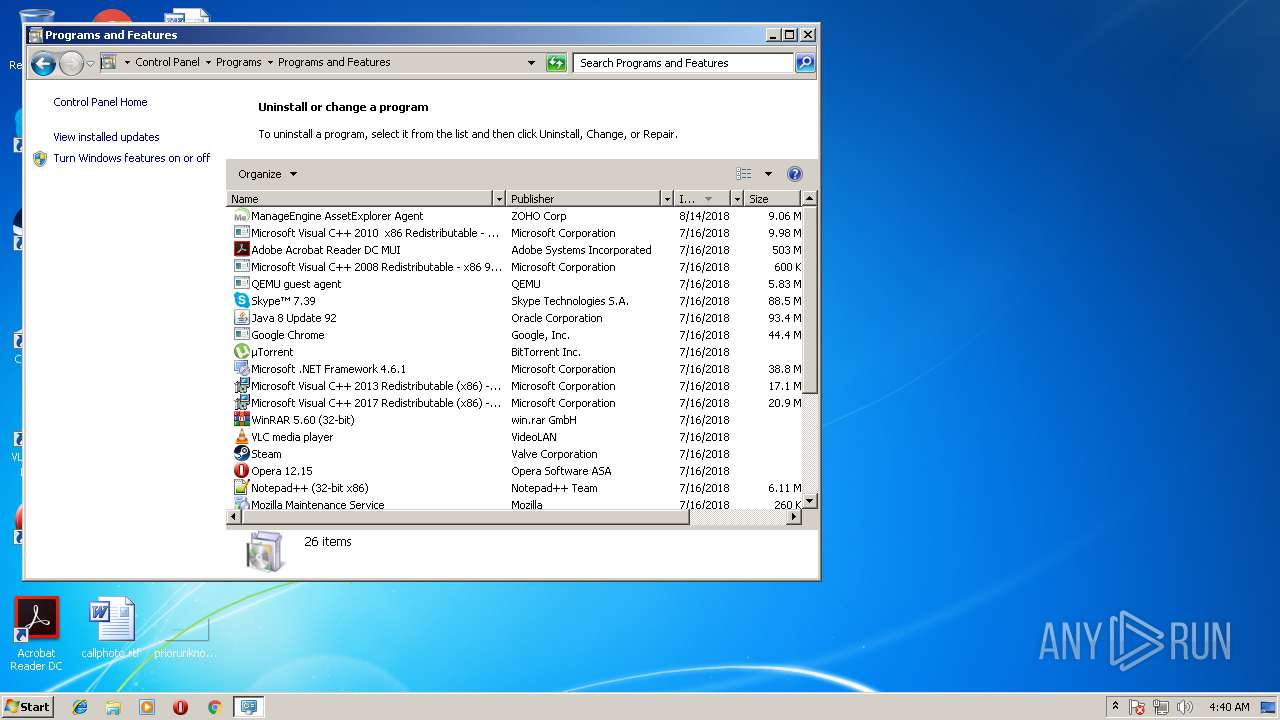The width and height of the screenshot is (1280, 720).
Task: Select the QEMU guest agent entry
Action: point(516,284)
